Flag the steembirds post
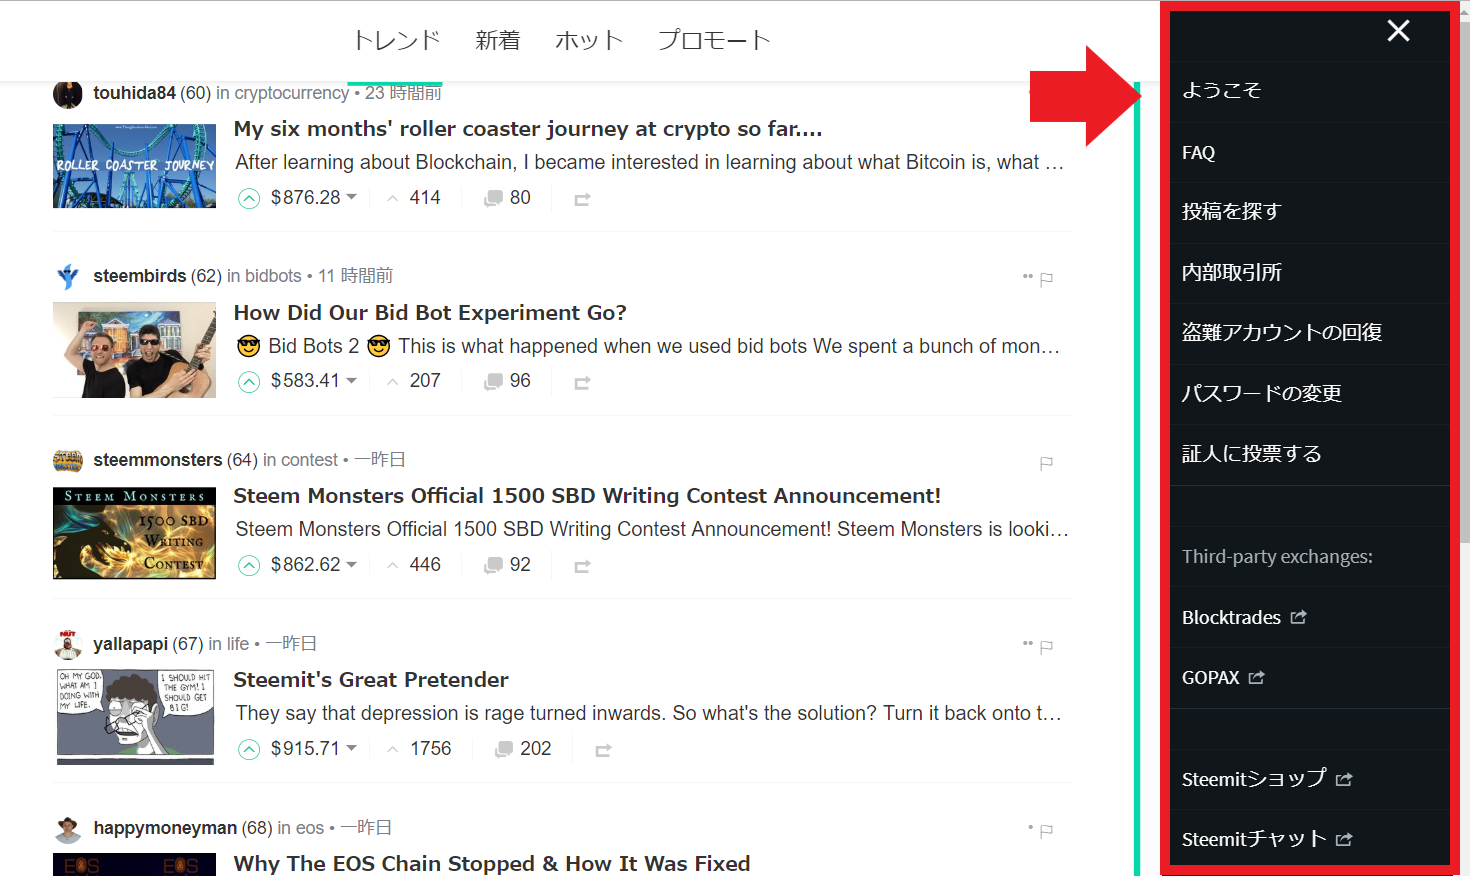Viewport: 1470px width, 876px height. (1046, 279)
